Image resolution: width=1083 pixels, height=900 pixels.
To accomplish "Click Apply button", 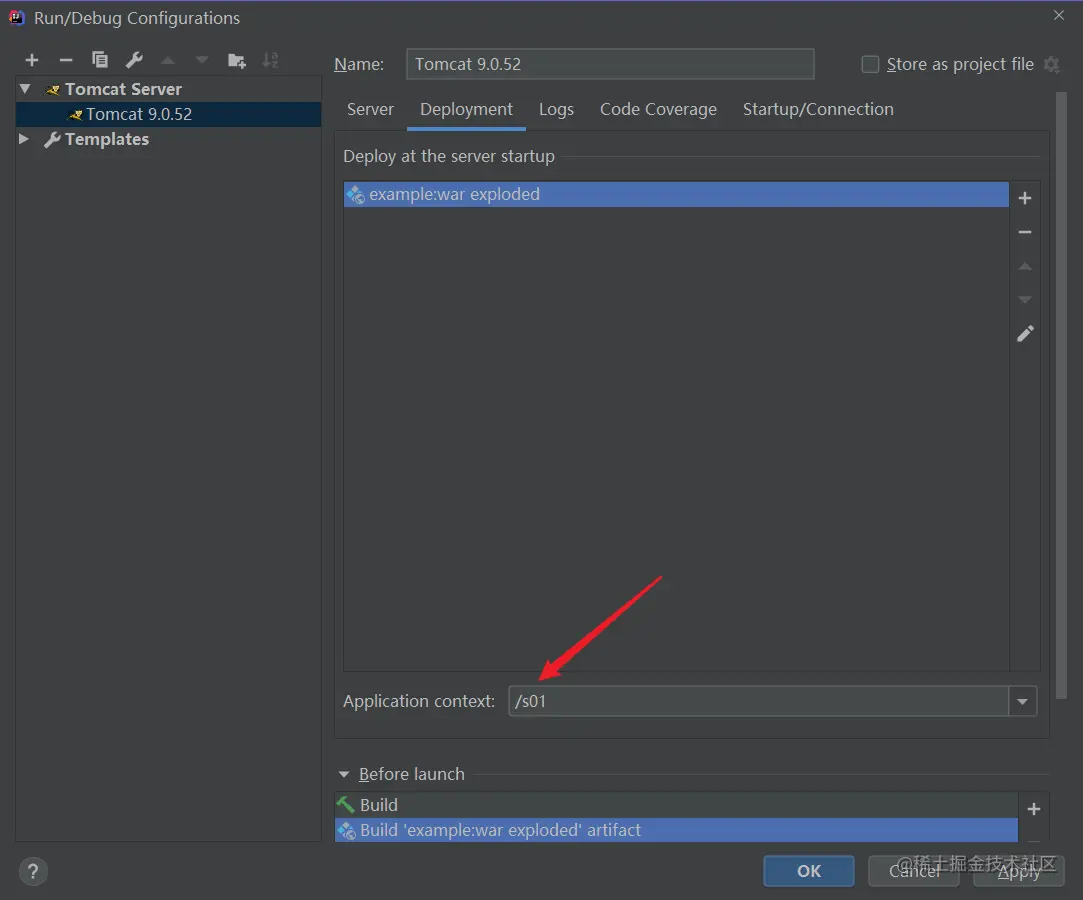I will coord(1019,871).
